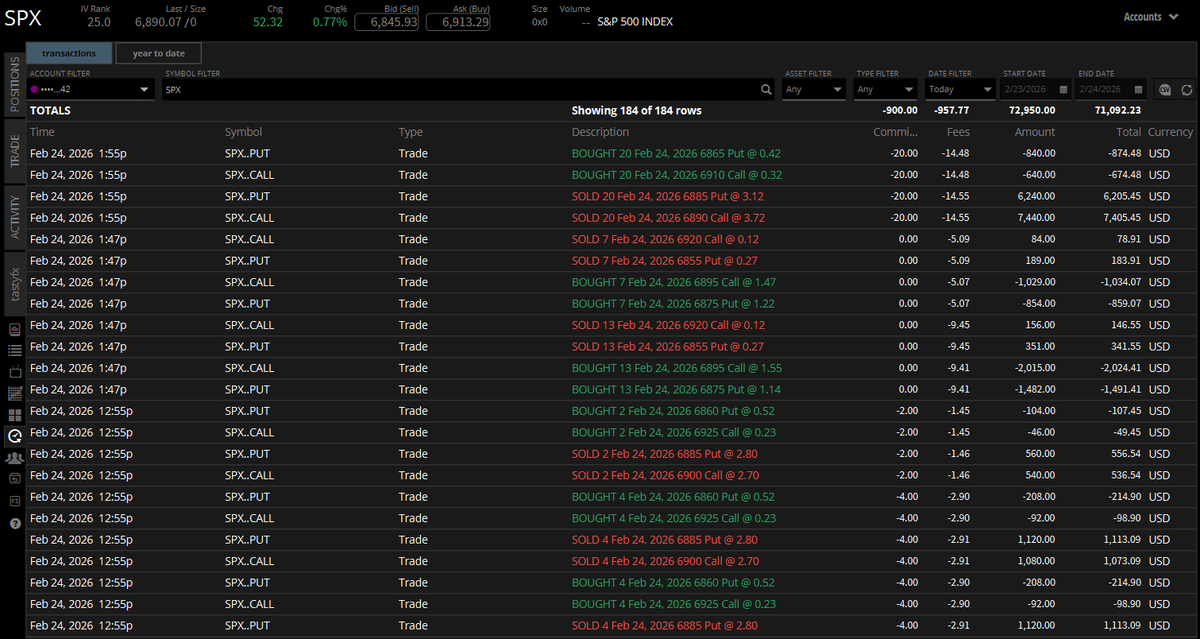Sort by the Total column header
Viewport: 1200px width, 639px height.
pos(1129,132)
